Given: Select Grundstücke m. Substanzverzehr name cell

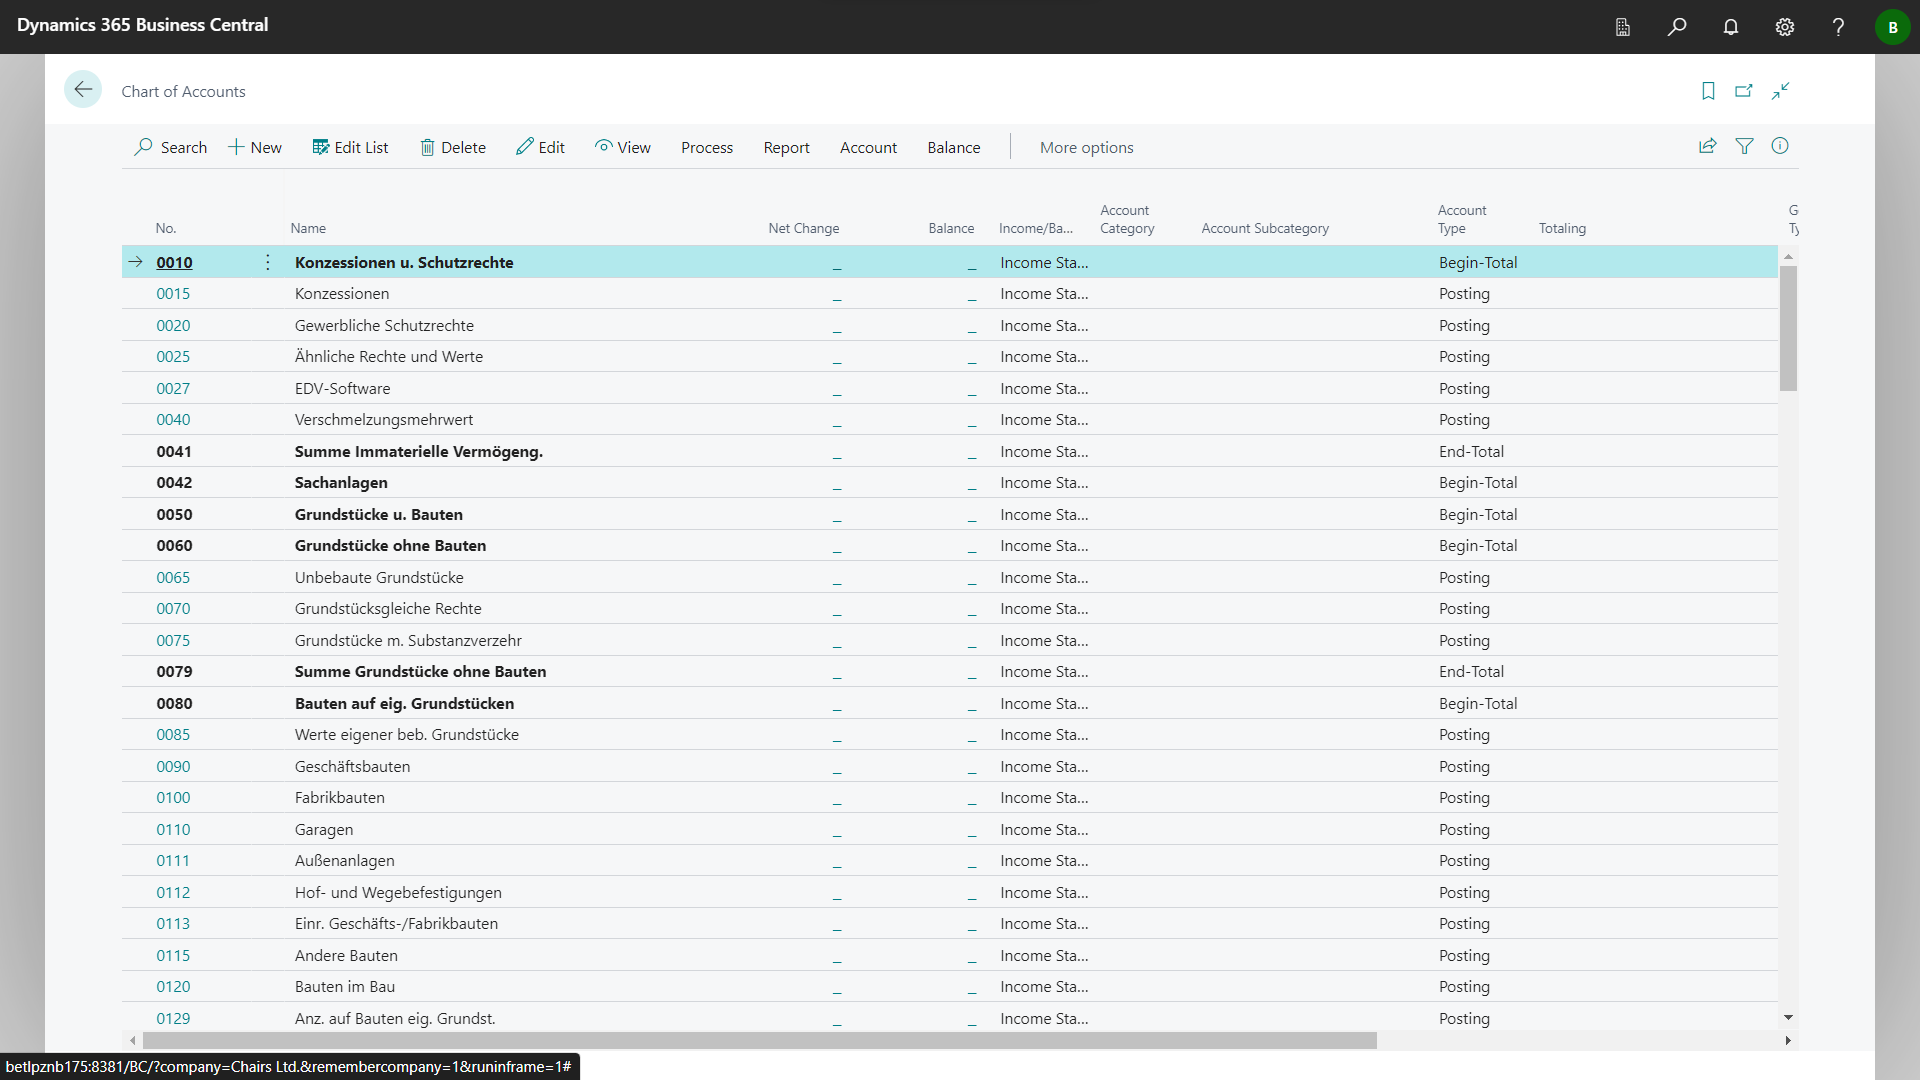Looking at the screenshot, I should pyautogui.click(x=408, y=640).
